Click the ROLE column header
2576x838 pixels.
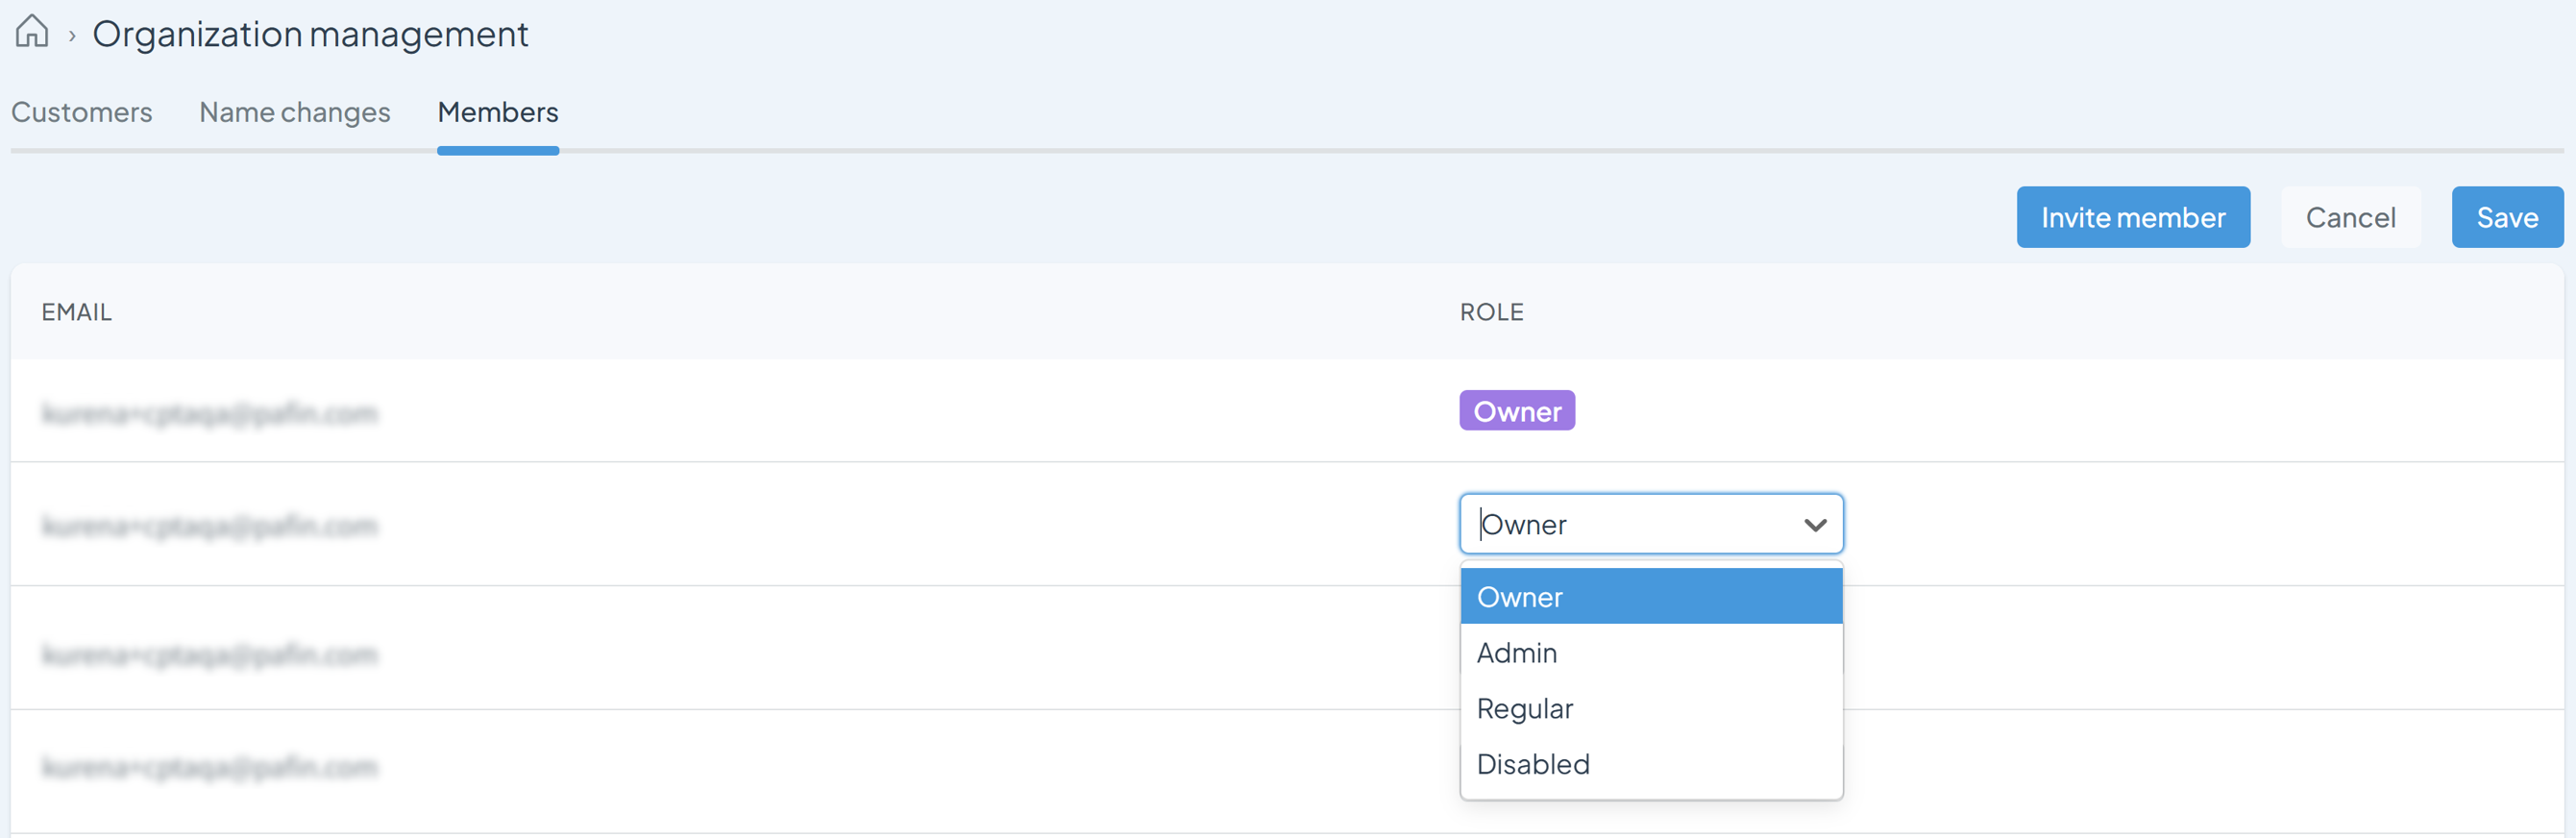[1491, 312]
